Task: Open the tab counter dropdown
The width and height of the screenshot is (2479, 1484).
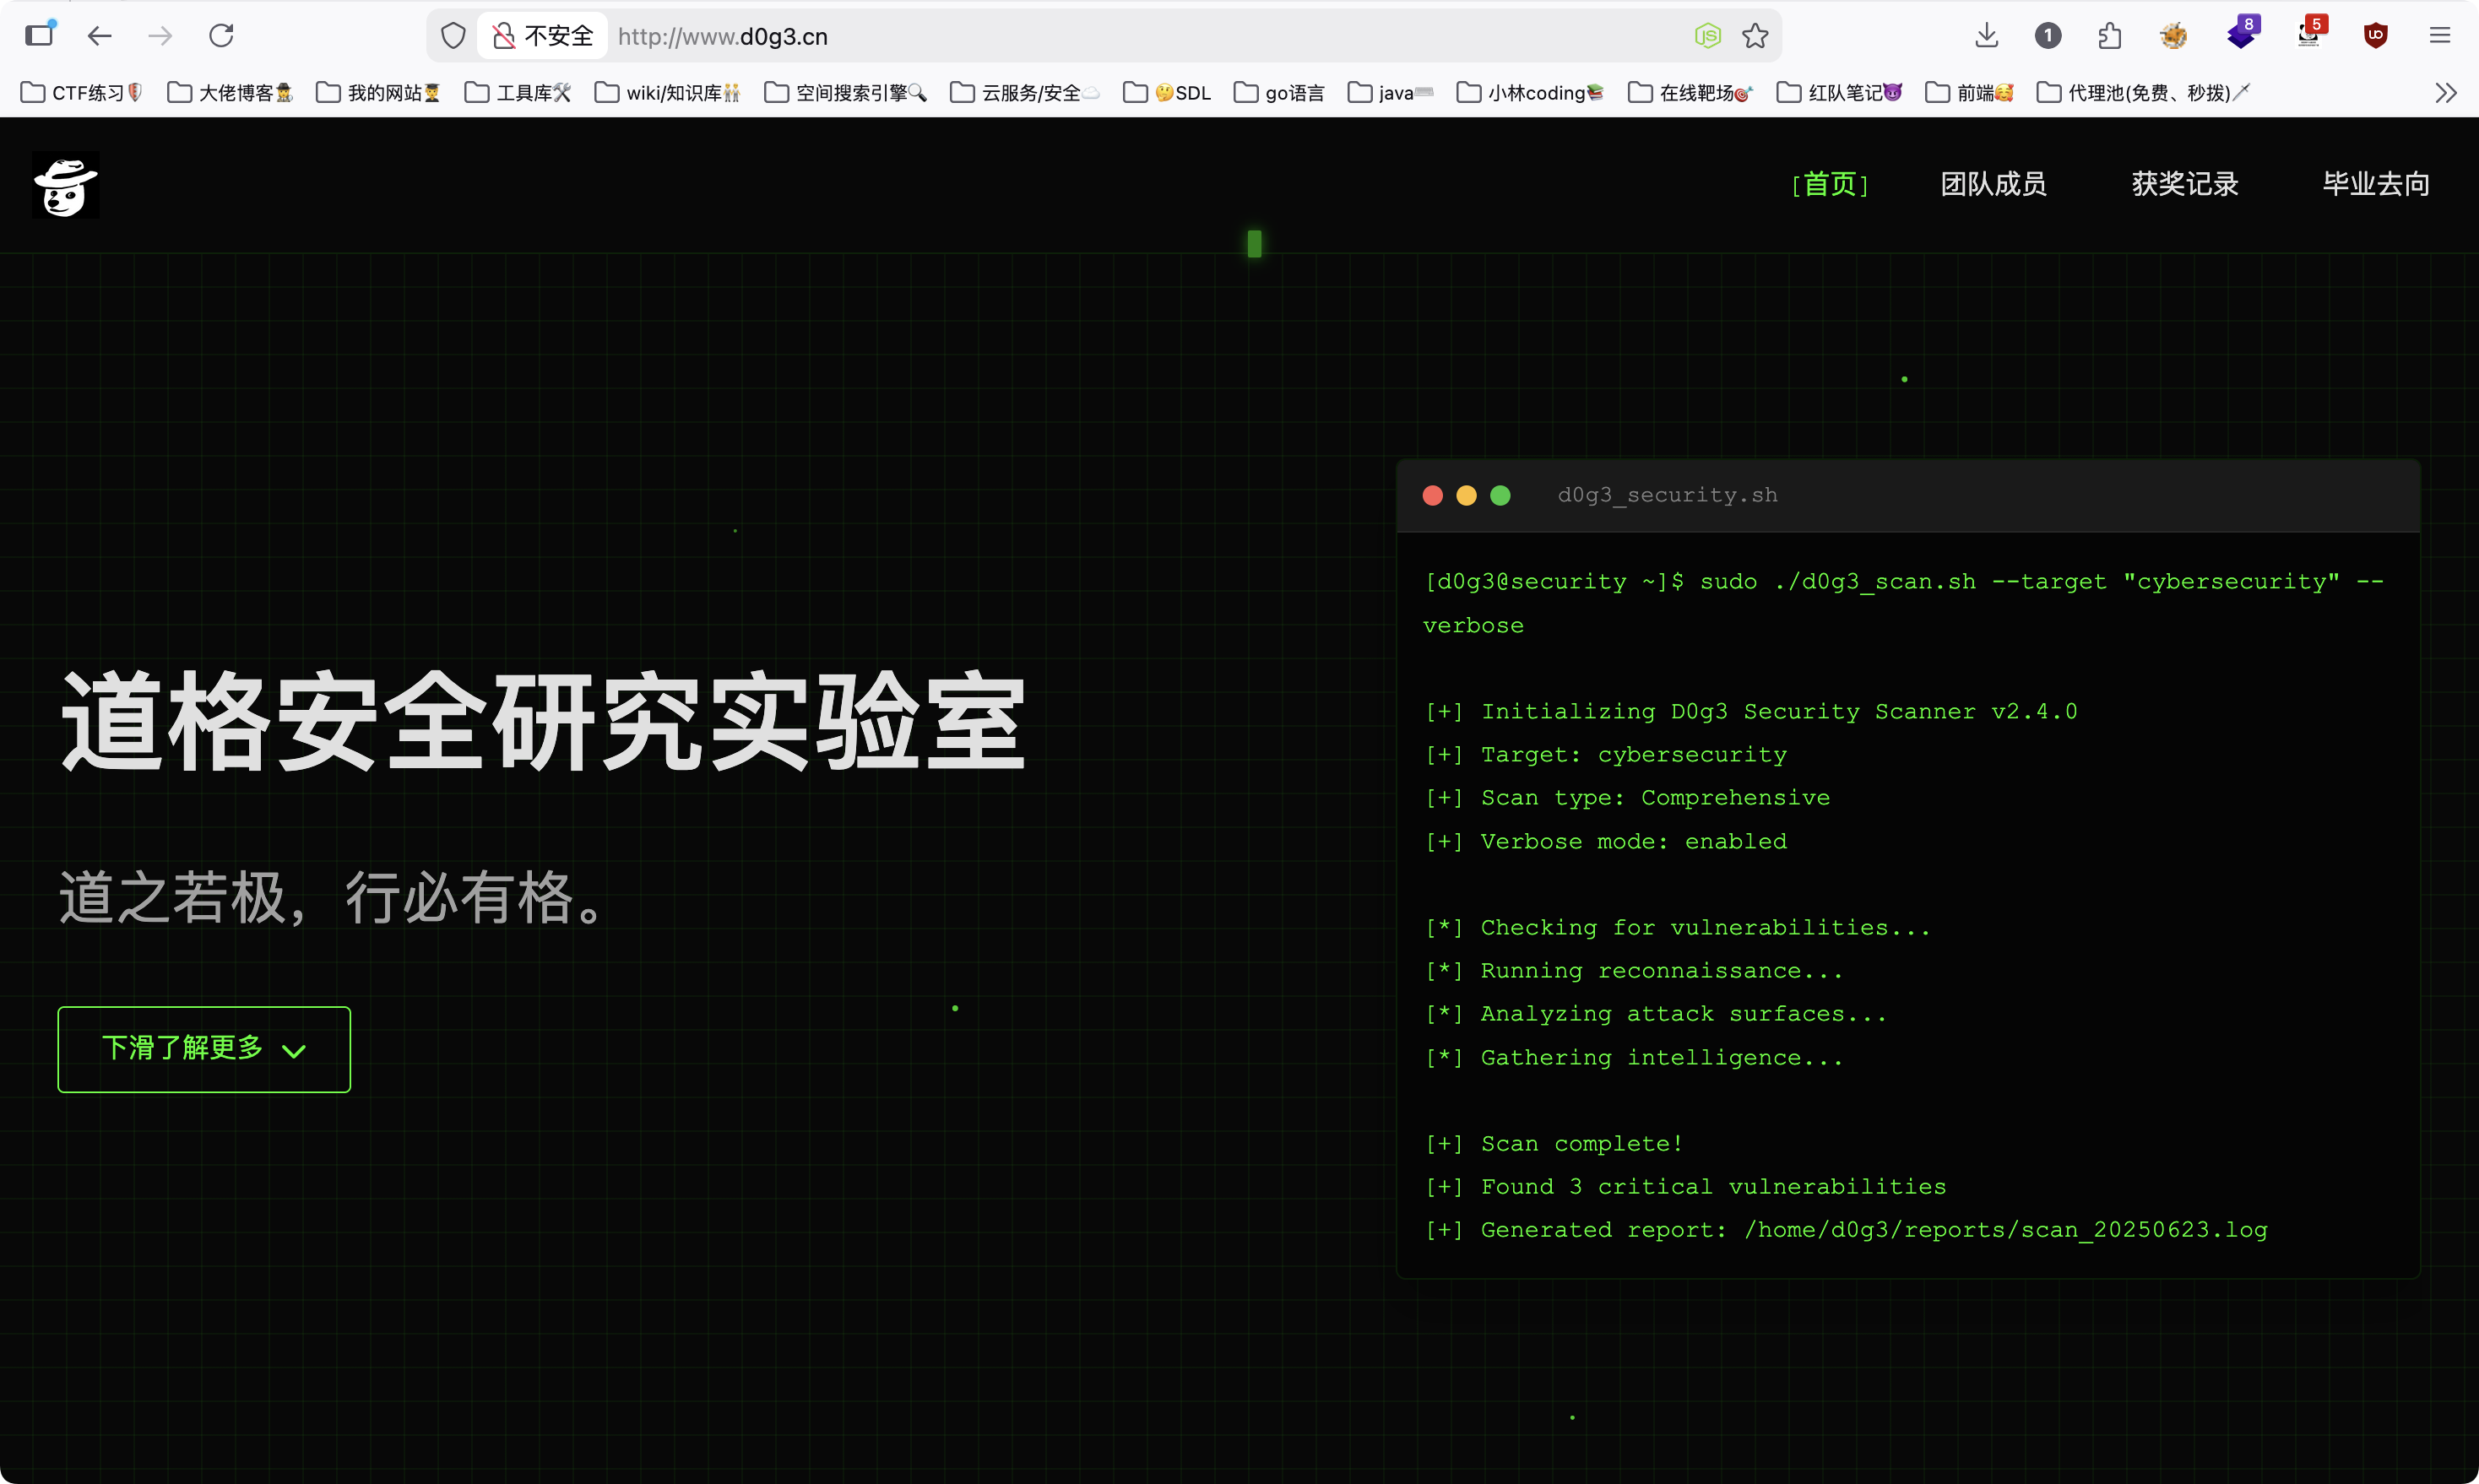Action: [2047, 35]
